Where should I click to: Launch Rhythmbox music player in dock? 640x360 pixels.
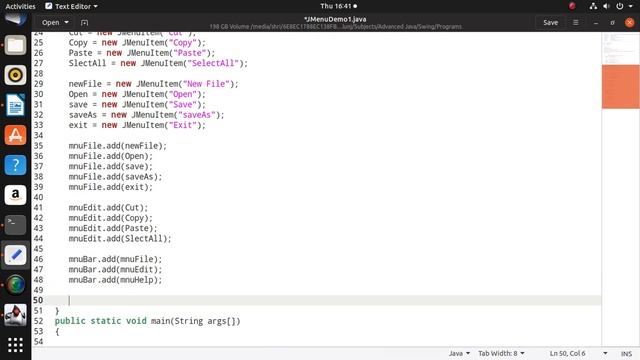click(x=15, y=75)
